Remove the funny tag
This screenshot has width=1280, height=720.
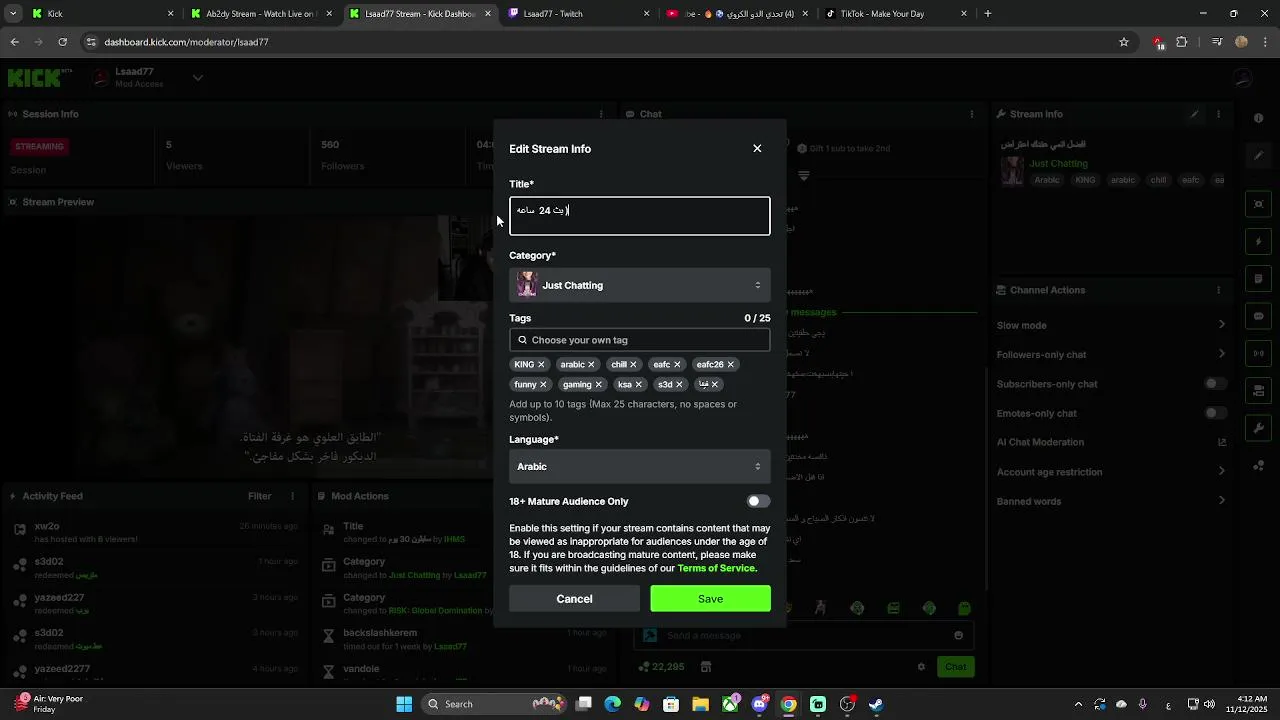coord(543,385)
